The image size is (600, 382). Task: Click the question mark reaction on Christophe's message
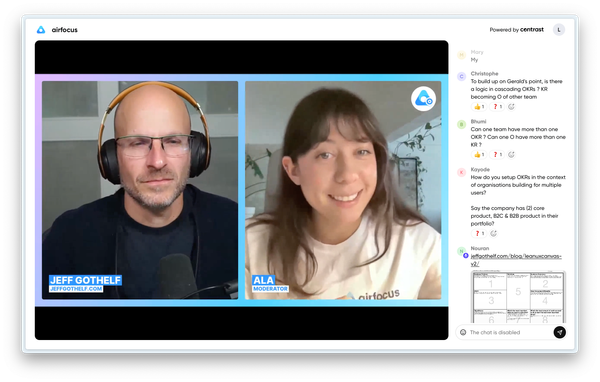click(x=497, y=107)
